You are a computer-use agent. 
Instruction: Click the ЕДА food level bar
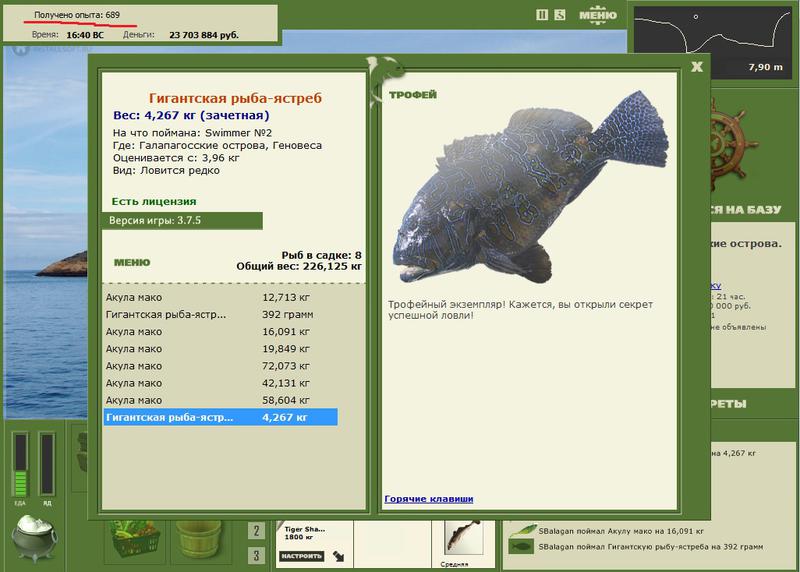coord(20,464)
